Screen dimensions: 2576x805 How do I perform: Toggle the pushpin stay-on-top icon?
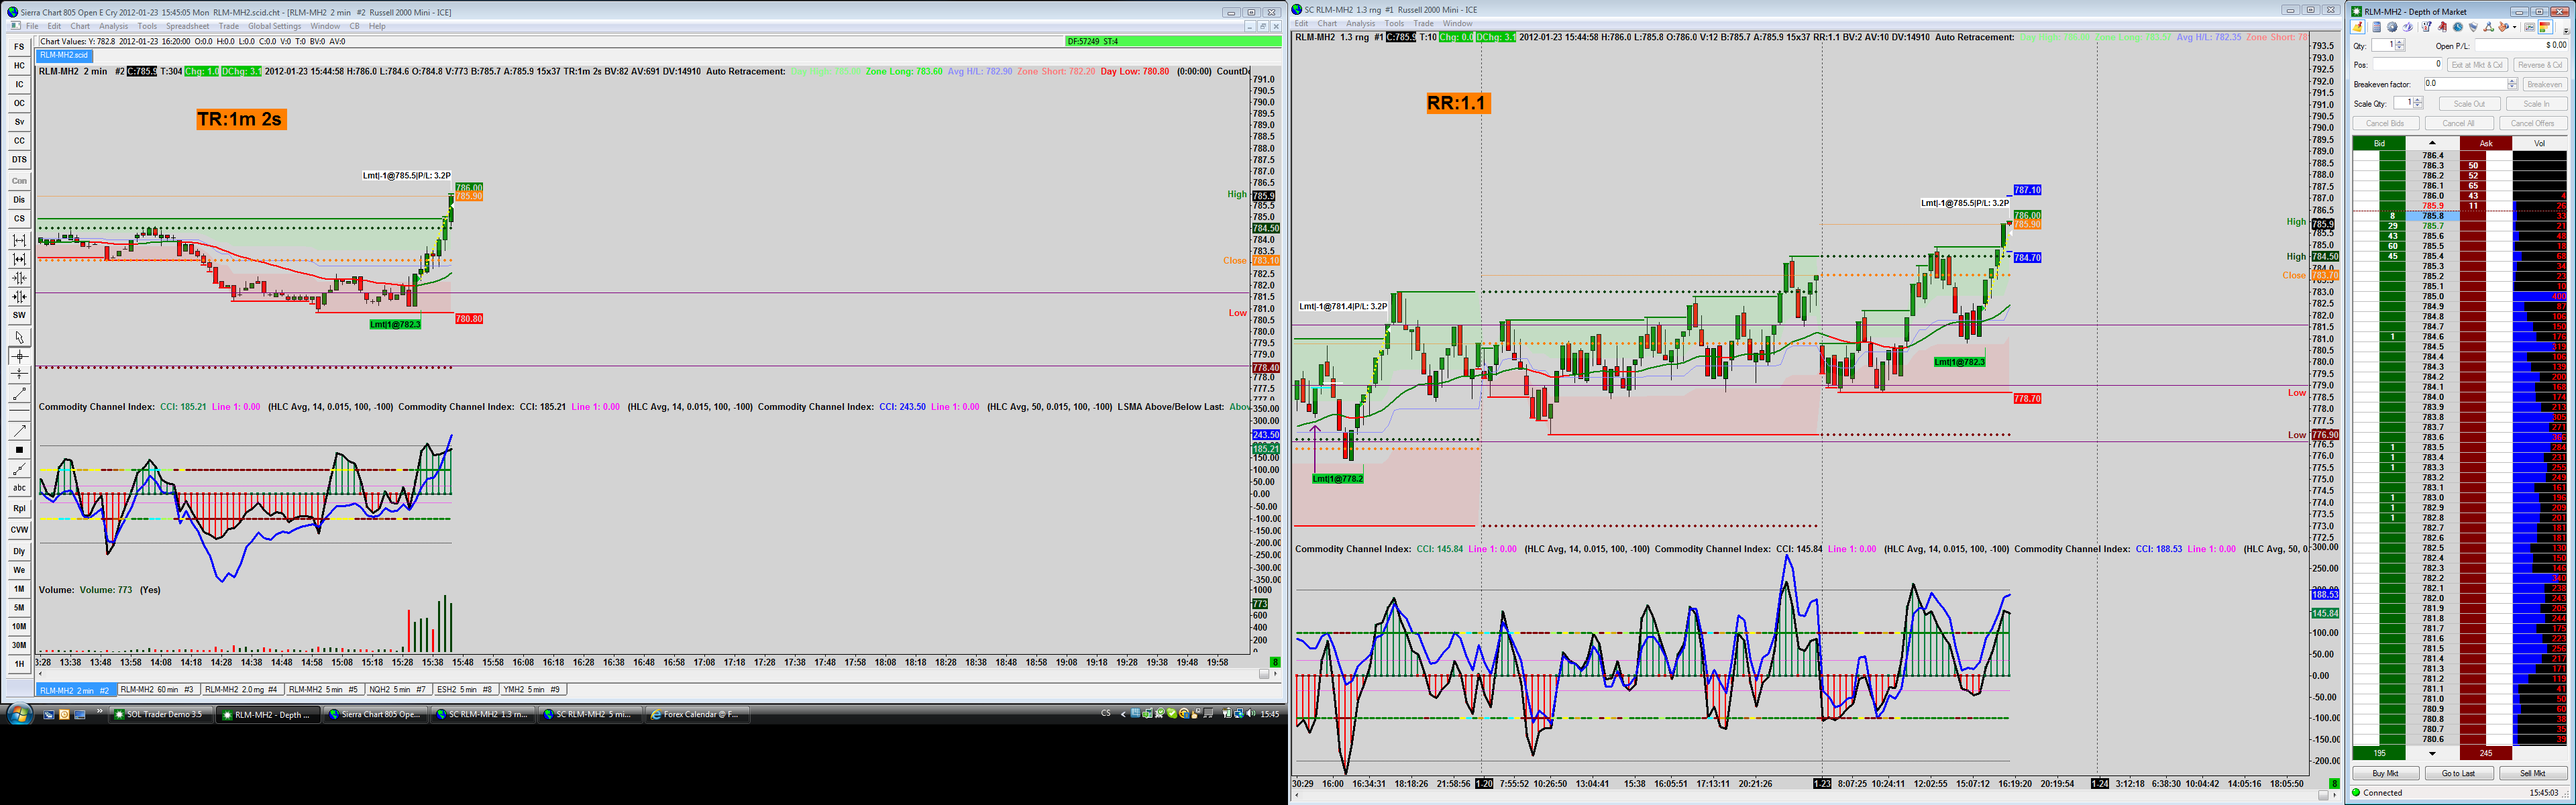[x=2357, y=27]
